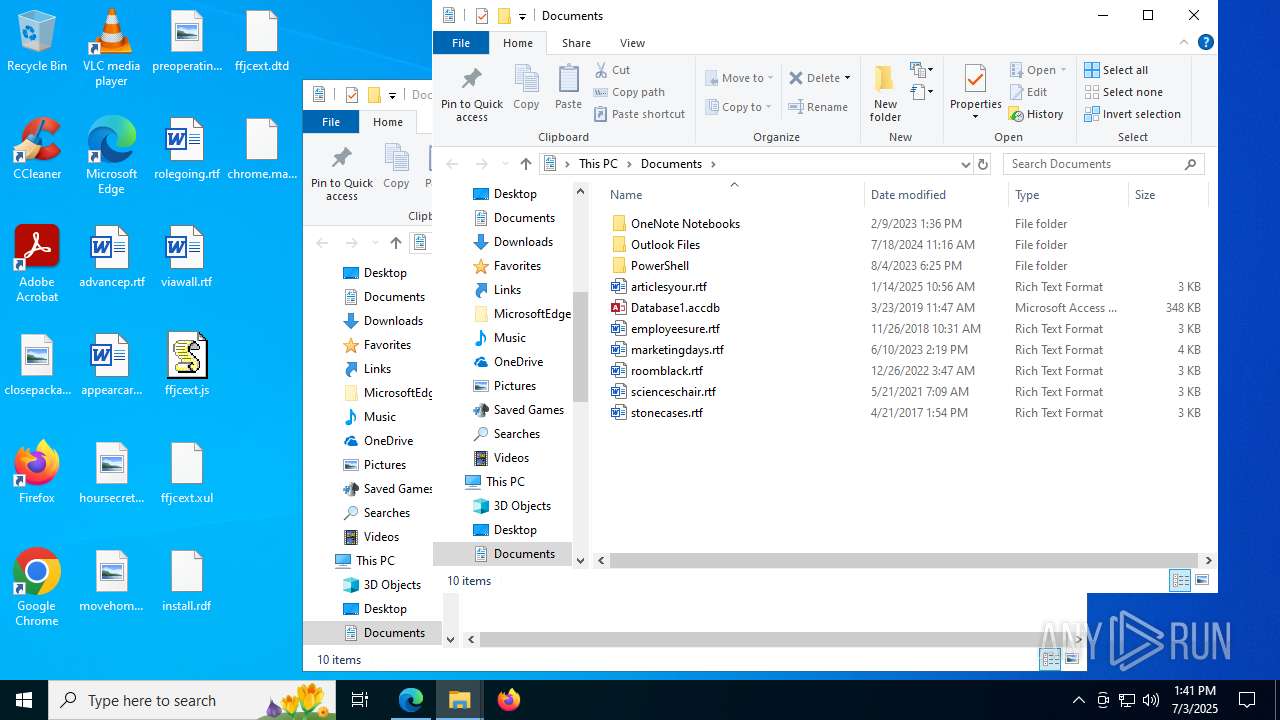The width and height of the screenshot is (1280, 720).
Task: Show hidden system tray icons chevron
Action: (x=1078, y=700)
